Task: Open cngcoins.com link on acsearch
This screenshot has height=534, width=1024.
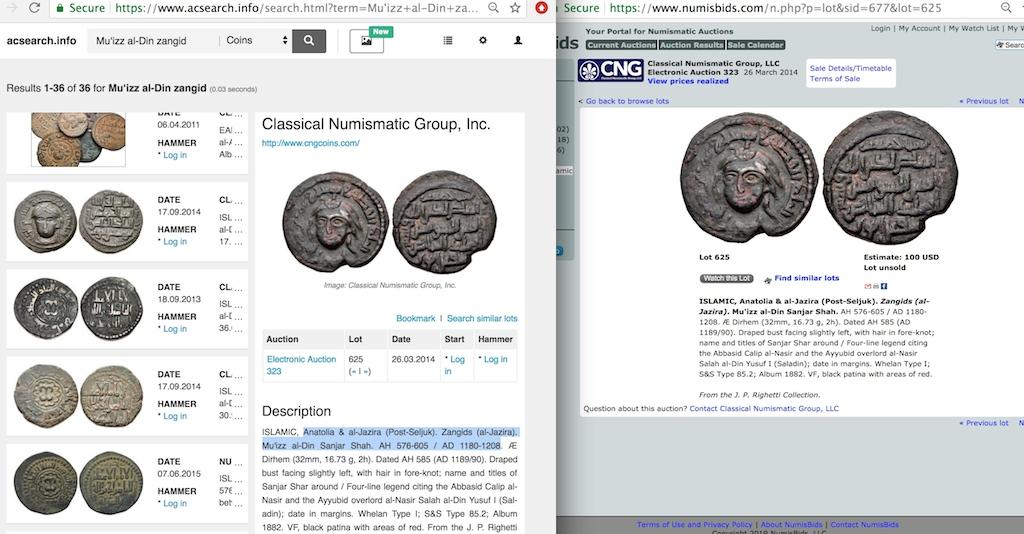Action: [310, 143]
